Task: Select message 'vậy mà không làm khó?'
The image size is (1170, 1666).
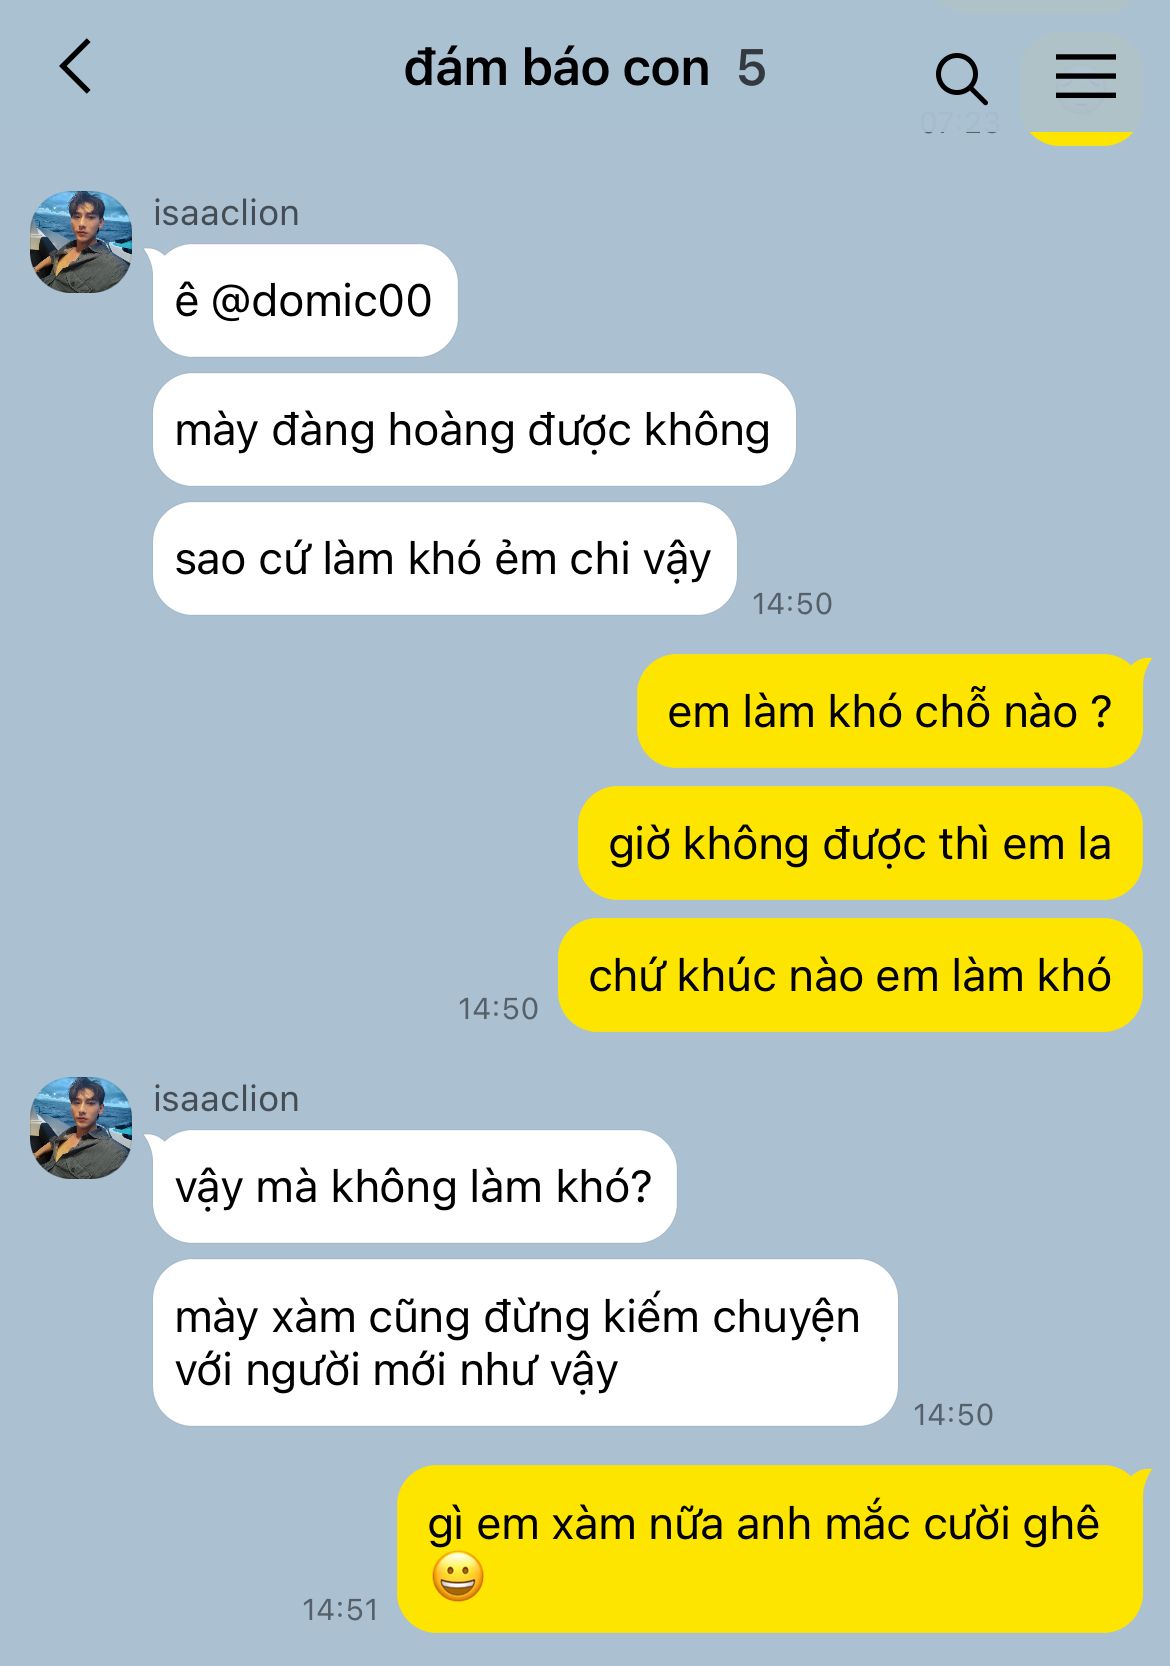Action: pyautogui.click(x=414, y=1187)
